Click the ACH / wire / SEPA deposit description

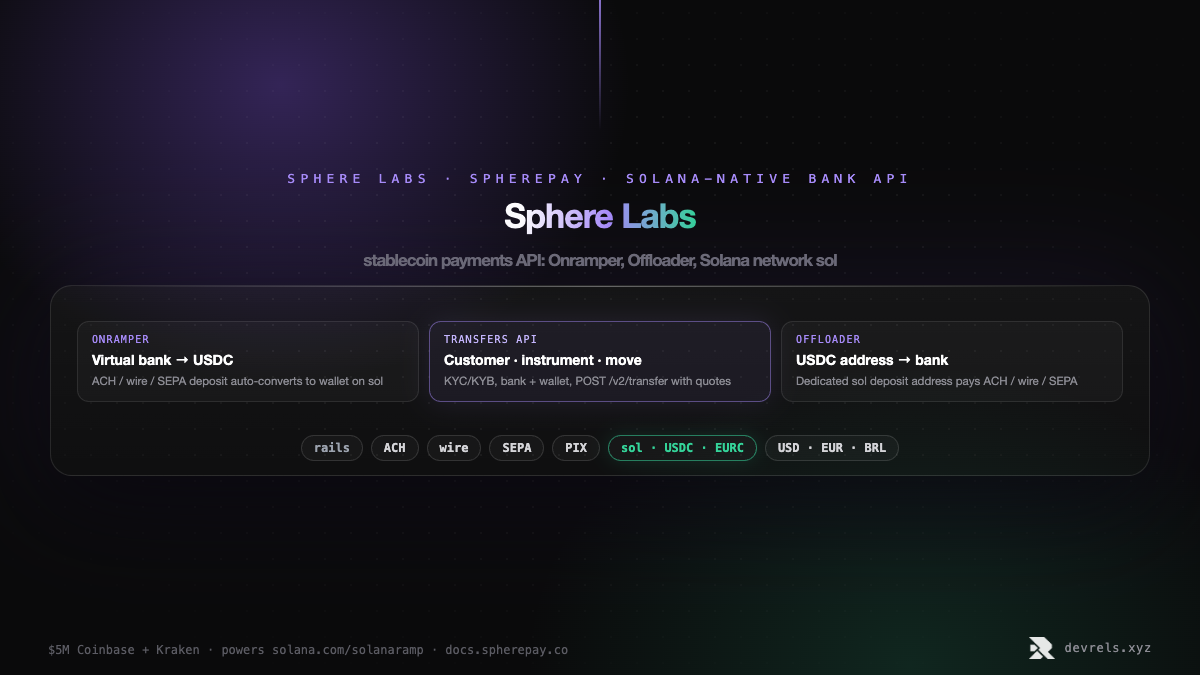tap(237, 381)
